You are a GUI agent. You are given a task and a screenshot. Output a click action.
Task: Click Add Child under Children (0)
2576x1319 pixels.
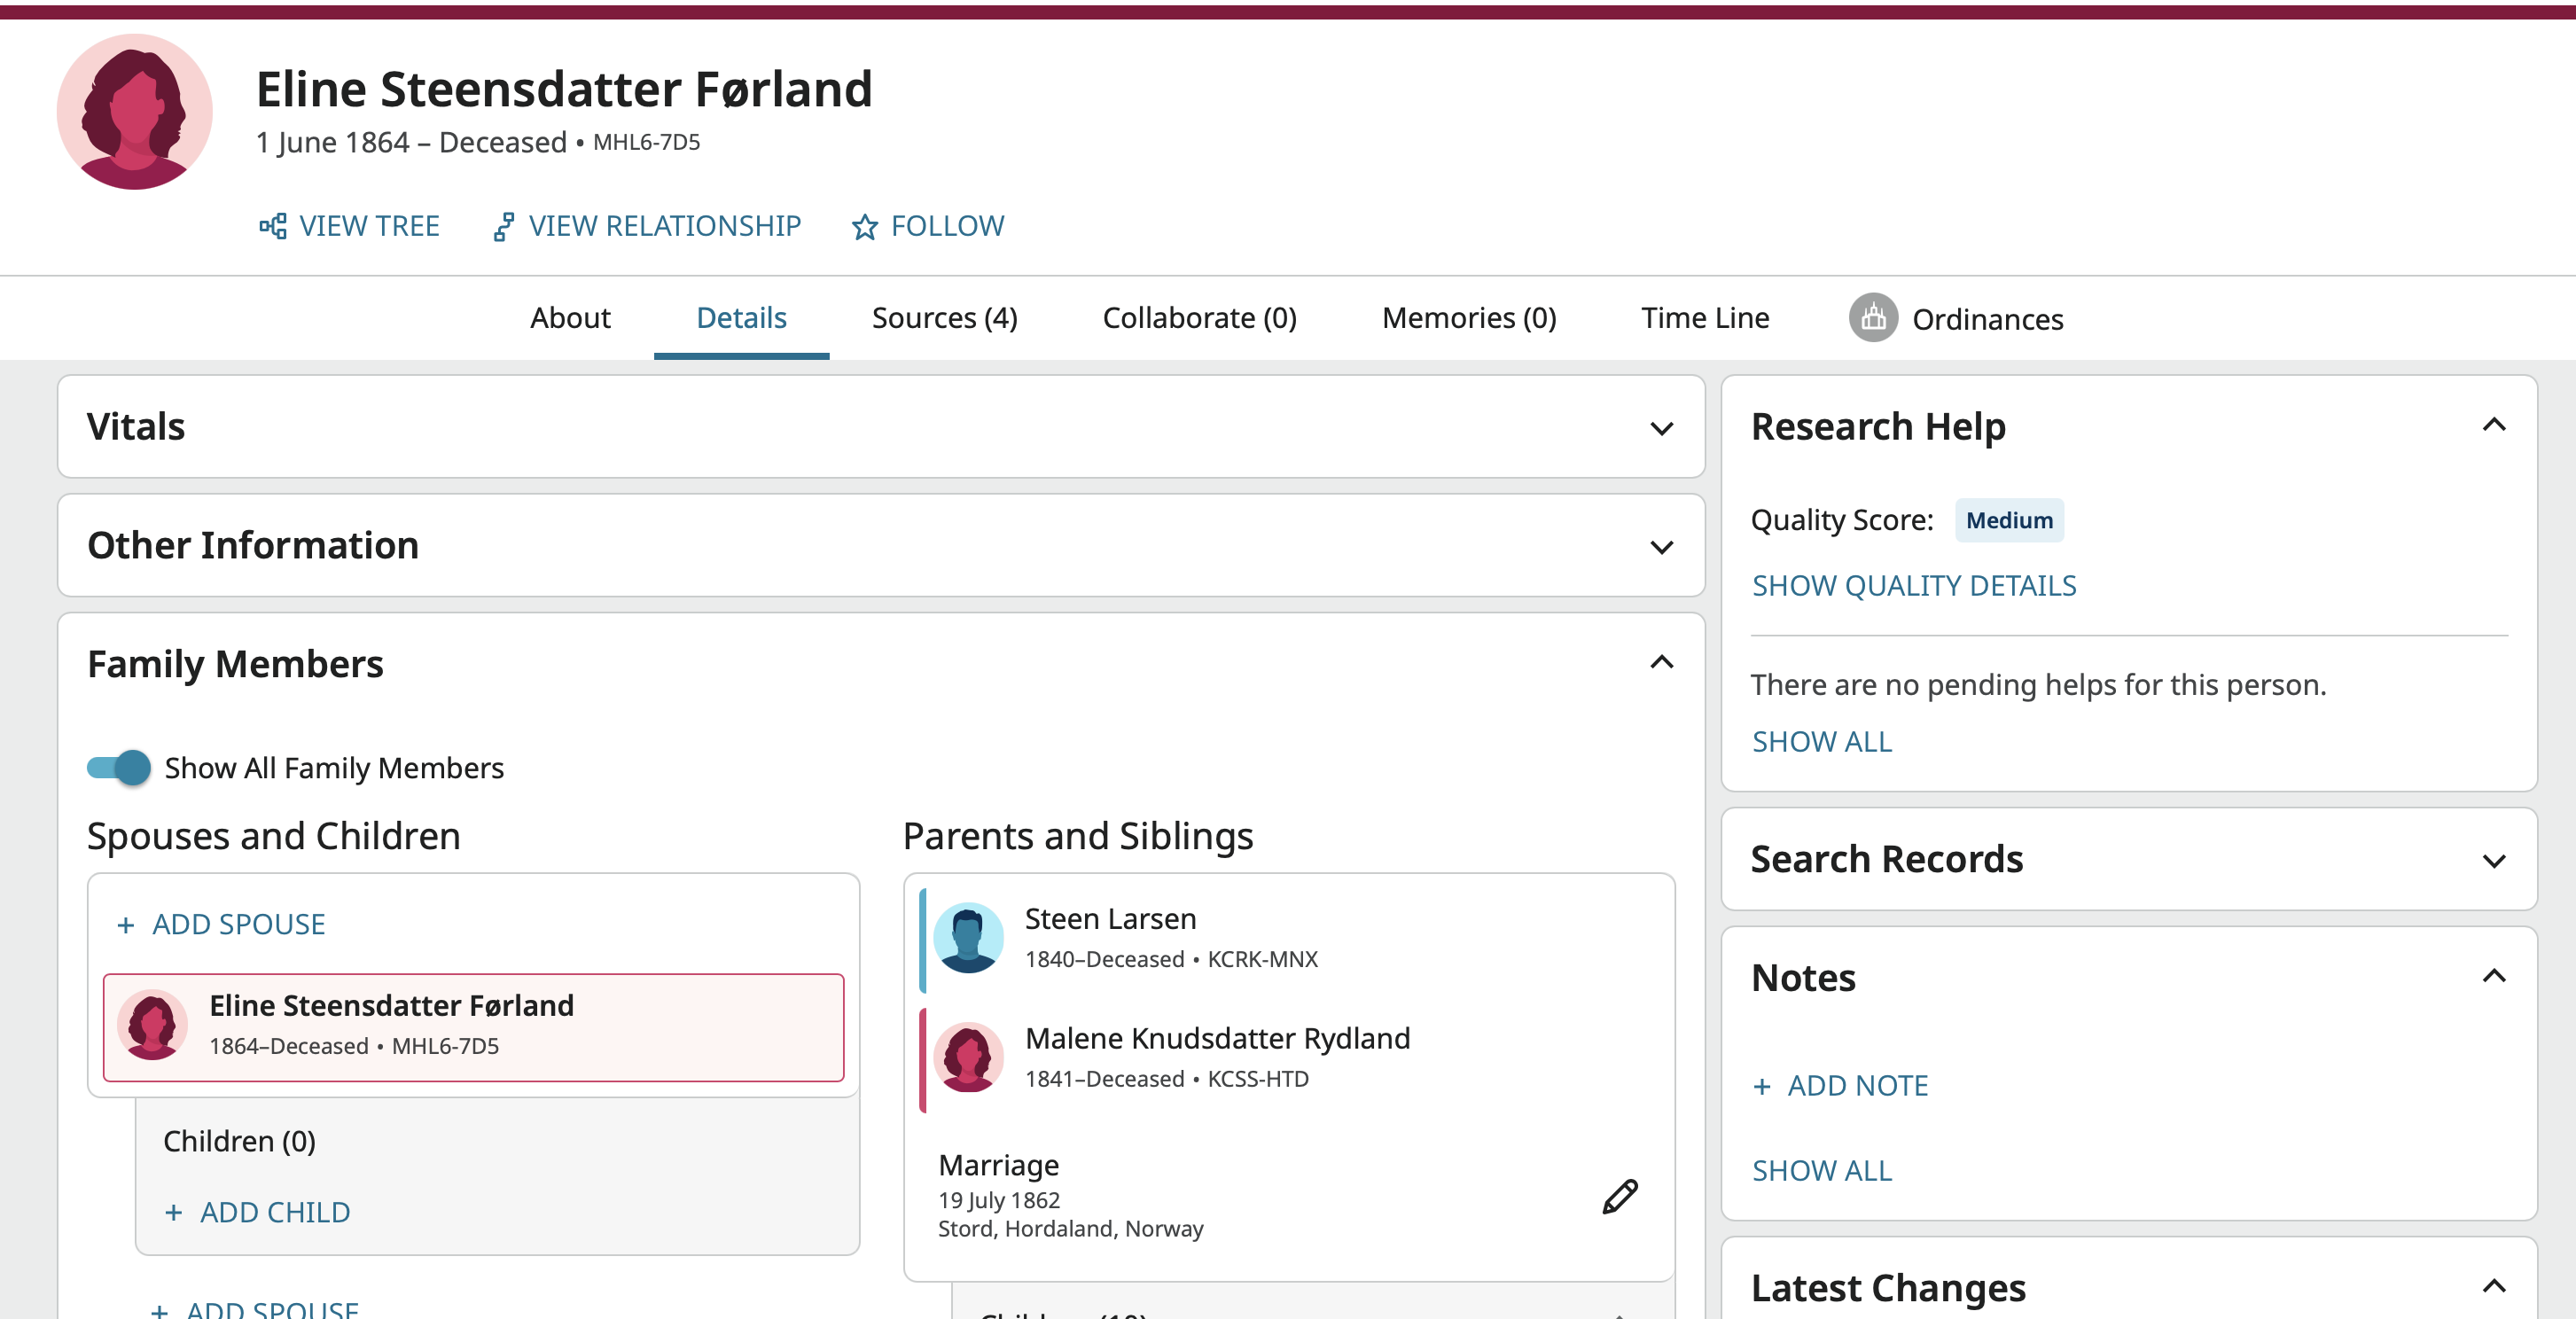[273, 1212]
